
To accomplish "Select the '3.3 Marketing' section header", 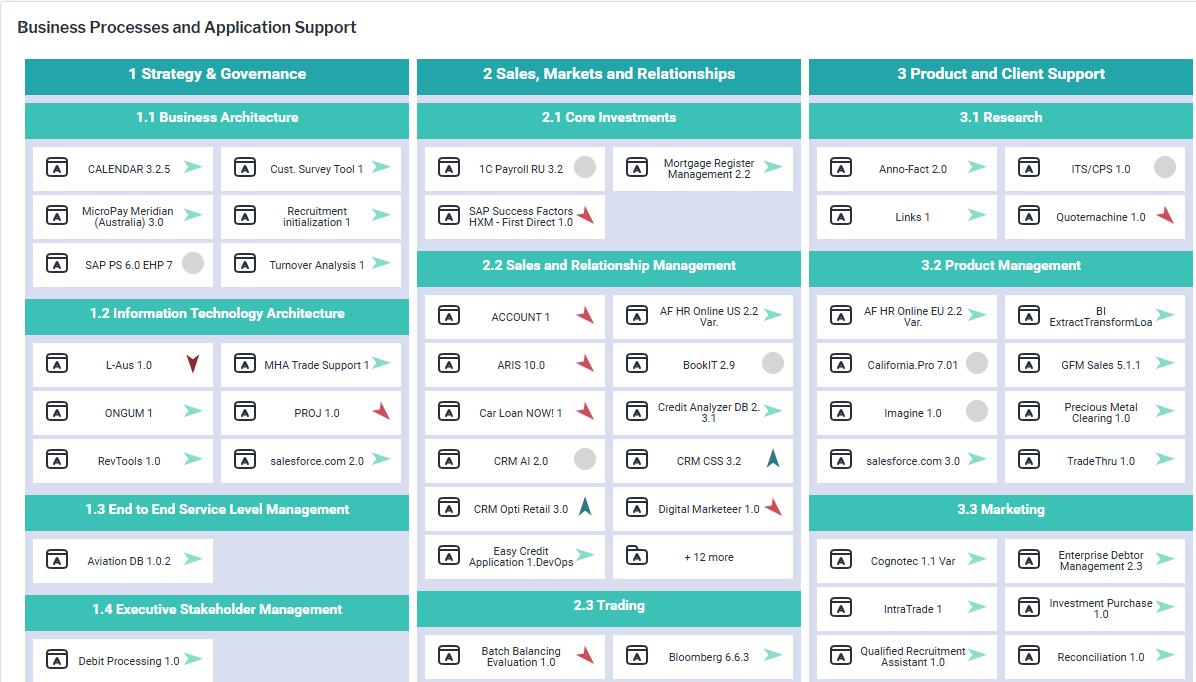I will [1001, 510].
